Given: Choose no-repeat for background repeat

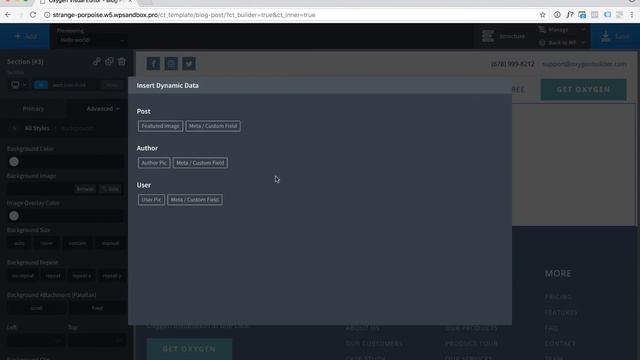Looking at the screenshot, I should tap(23, 276).
